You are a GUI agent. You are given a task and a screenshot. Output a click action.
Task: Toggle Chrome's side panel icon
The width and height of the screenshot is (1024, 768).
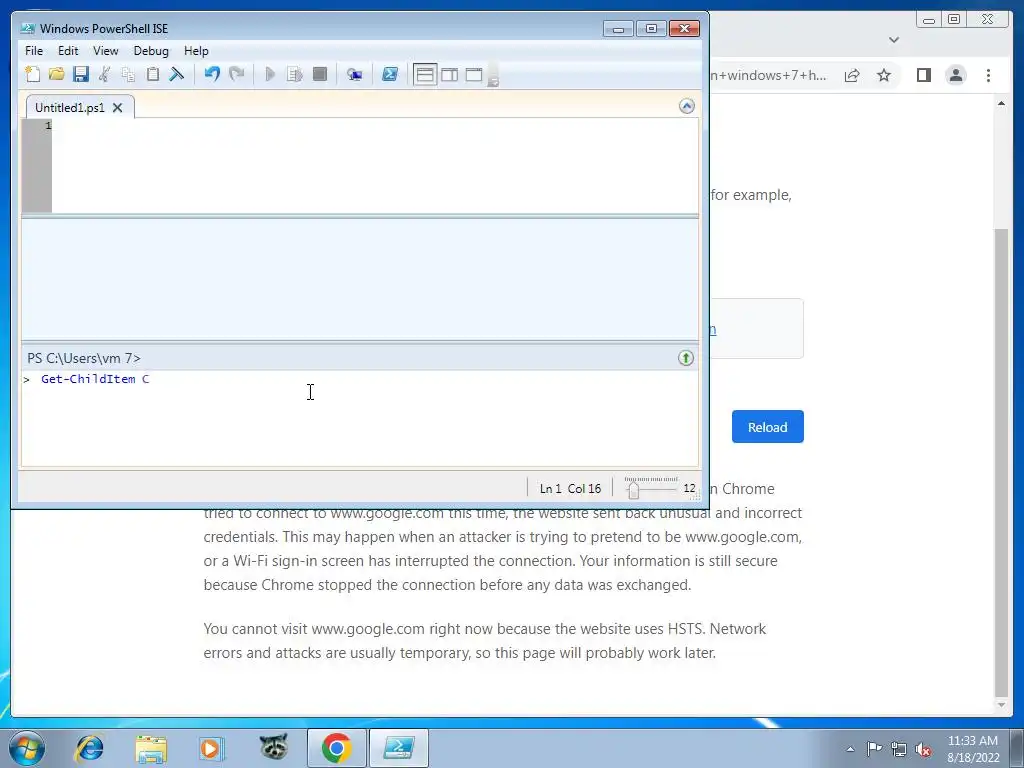923,75
